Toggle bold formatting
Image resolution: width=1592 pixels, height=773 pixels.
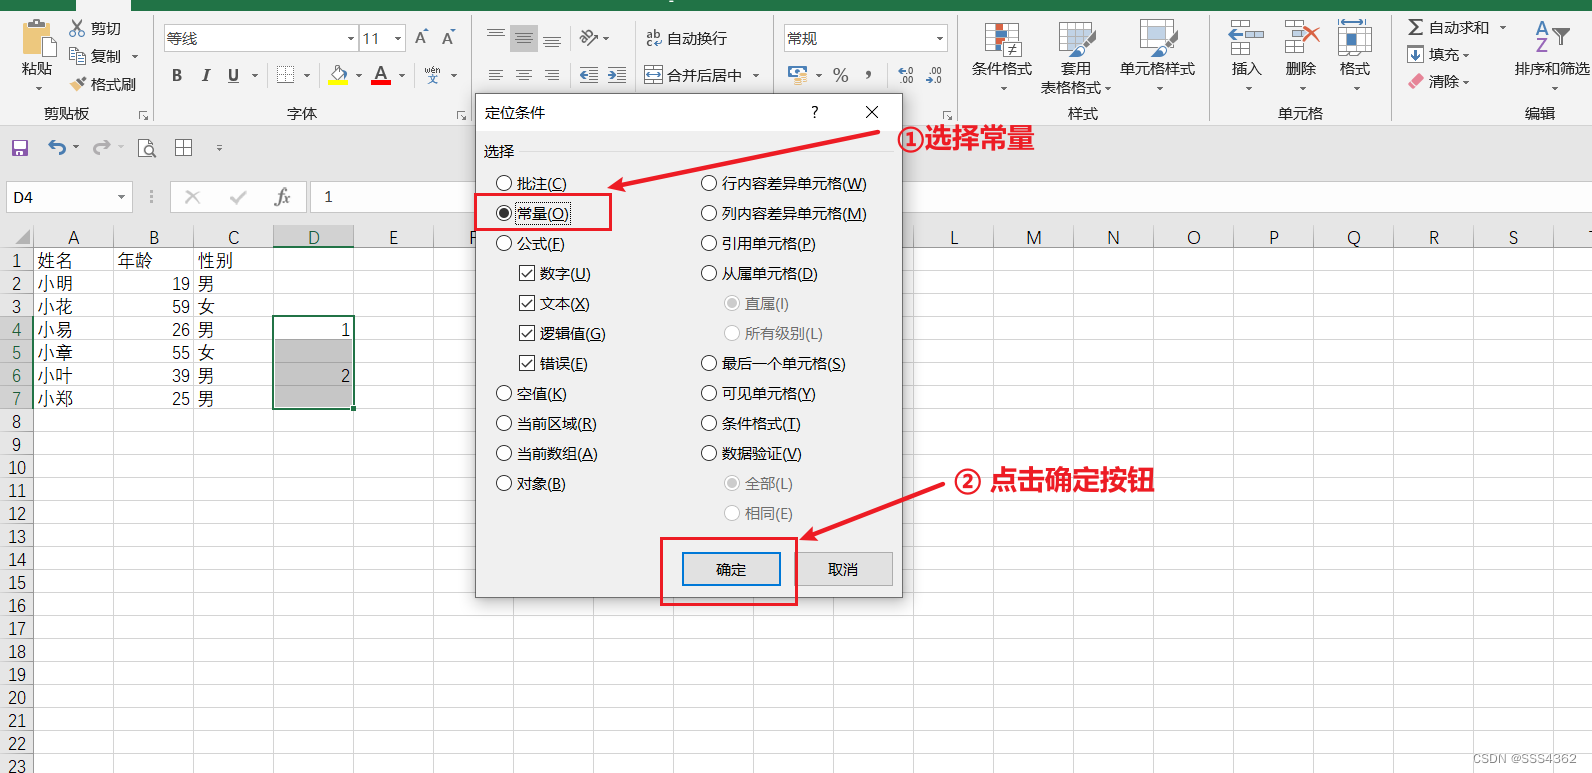coord(177,75)
